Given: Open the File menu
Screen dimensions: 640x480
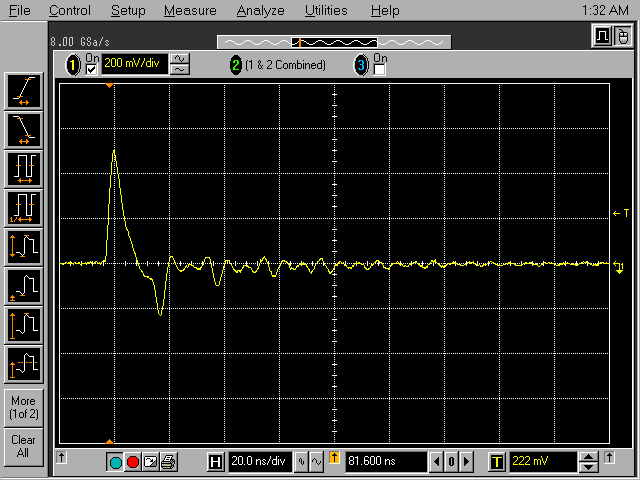Looking at the screenshot, I should [x=20, y=10].
